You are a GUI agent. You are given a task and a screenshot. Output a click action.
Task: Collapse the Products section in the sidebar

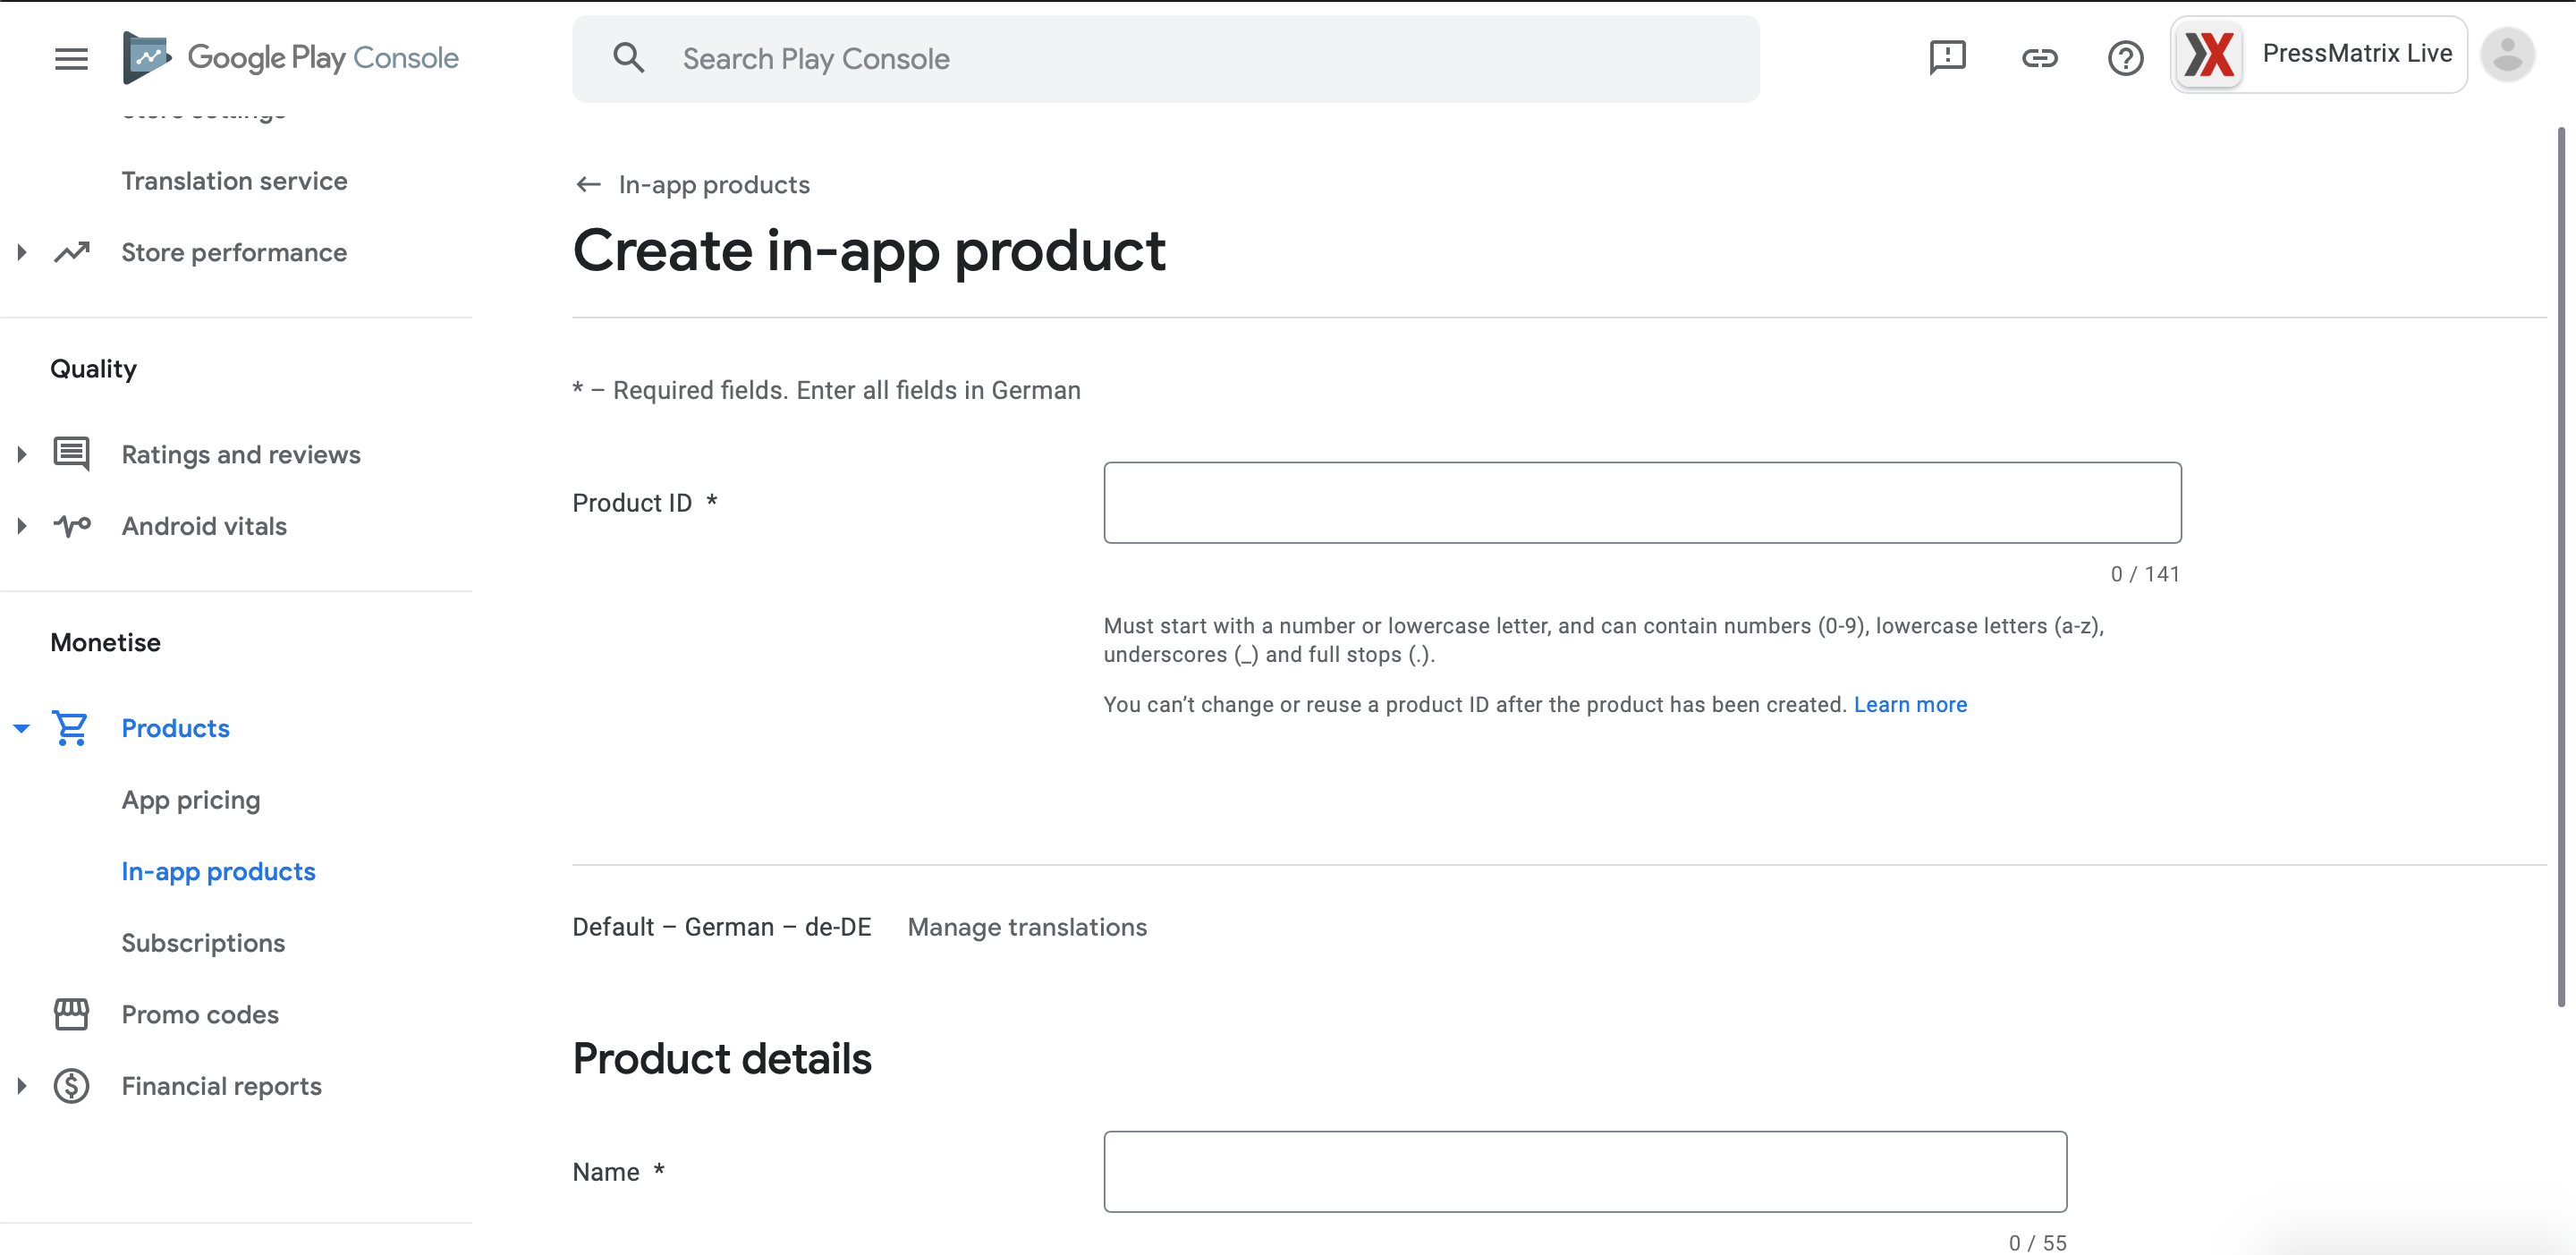21,728
